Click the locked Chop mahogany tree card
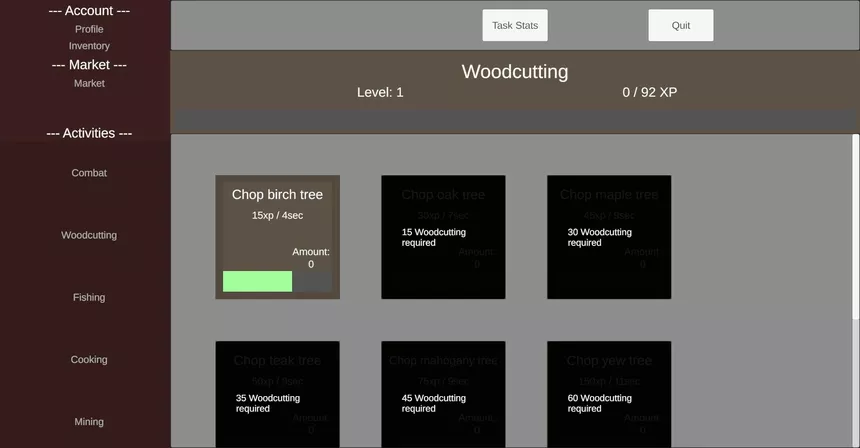 tap(443, 394)
